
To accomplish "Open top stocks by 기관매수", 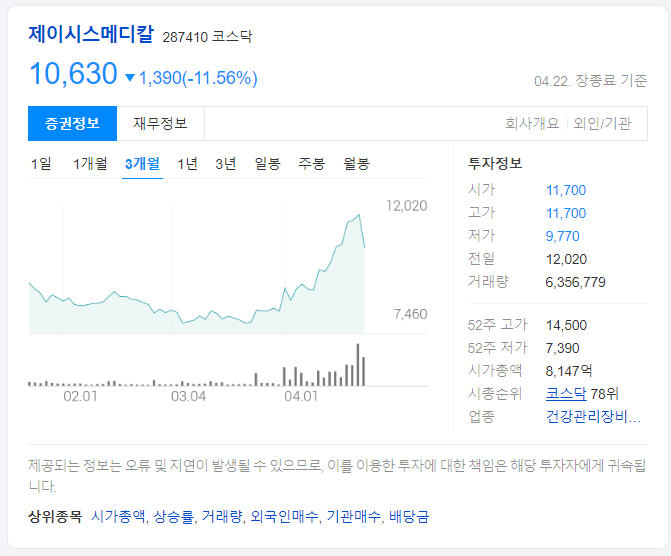I will [x=353, y=516].
